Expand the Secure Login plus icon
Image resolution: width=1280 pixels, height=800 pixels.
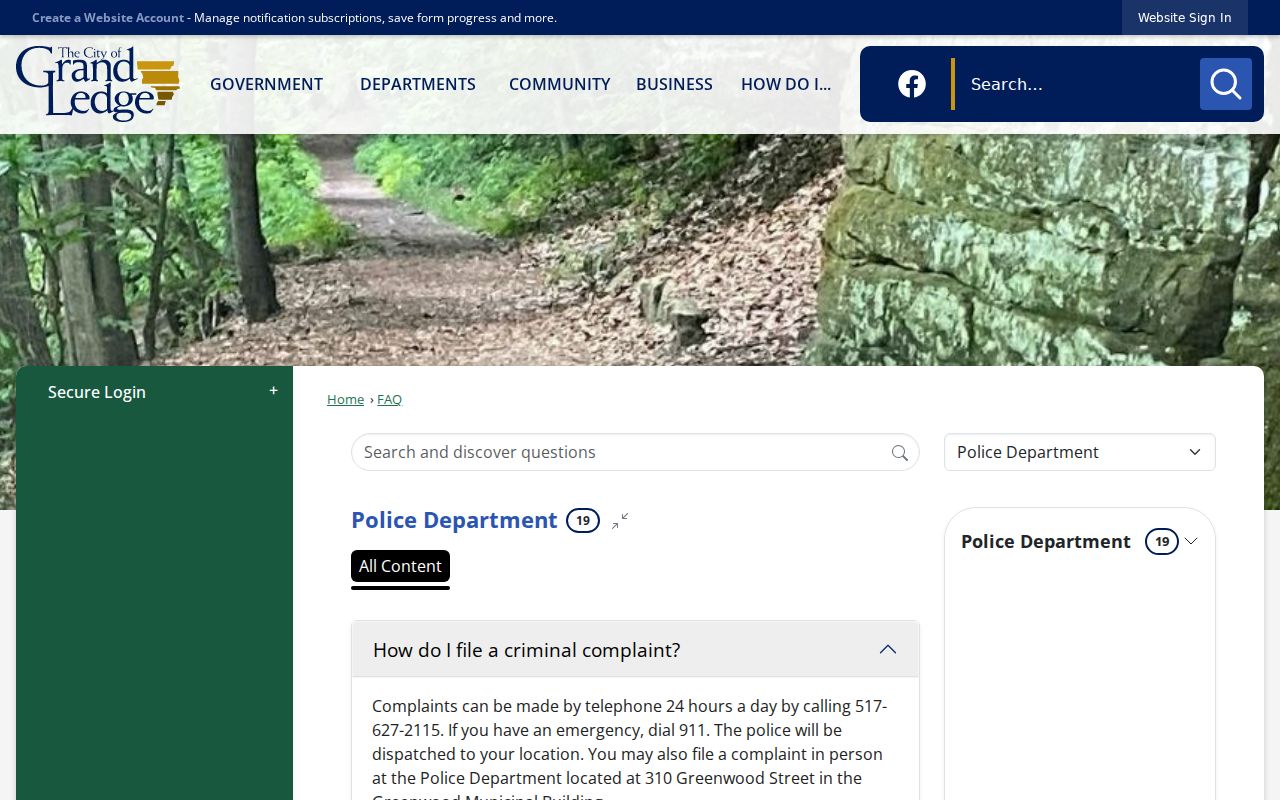273,391
